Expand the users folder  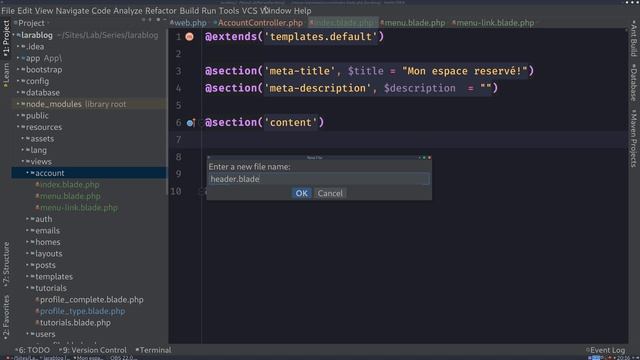27,334
